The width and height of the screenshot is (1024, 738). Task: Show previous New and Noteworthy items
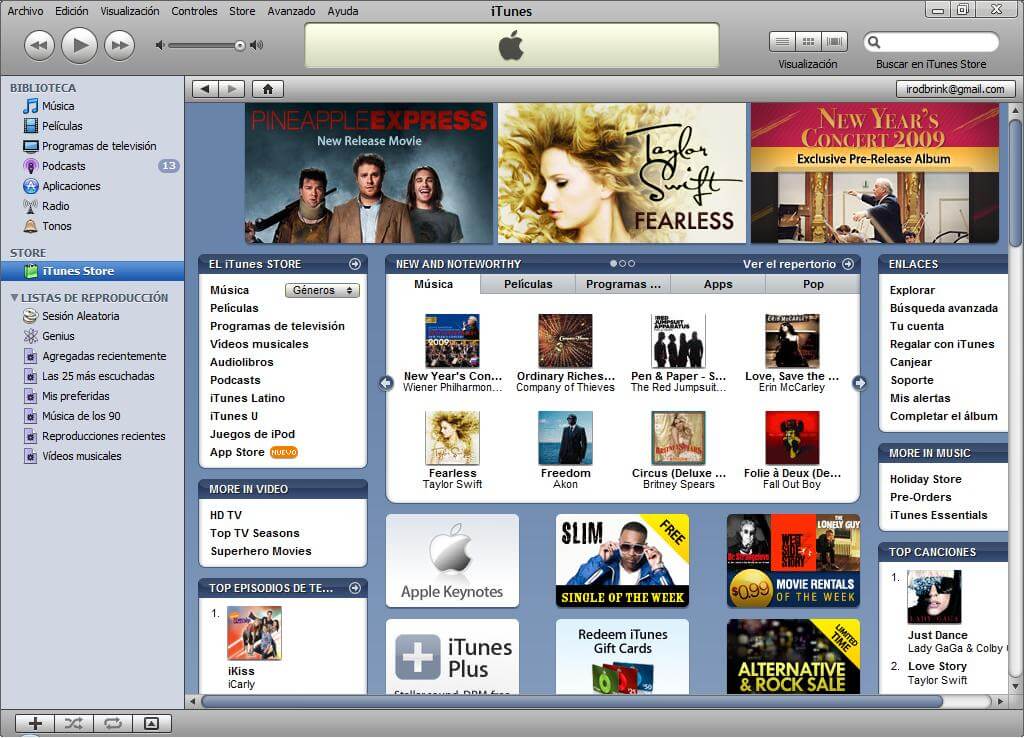pos(387,383)
